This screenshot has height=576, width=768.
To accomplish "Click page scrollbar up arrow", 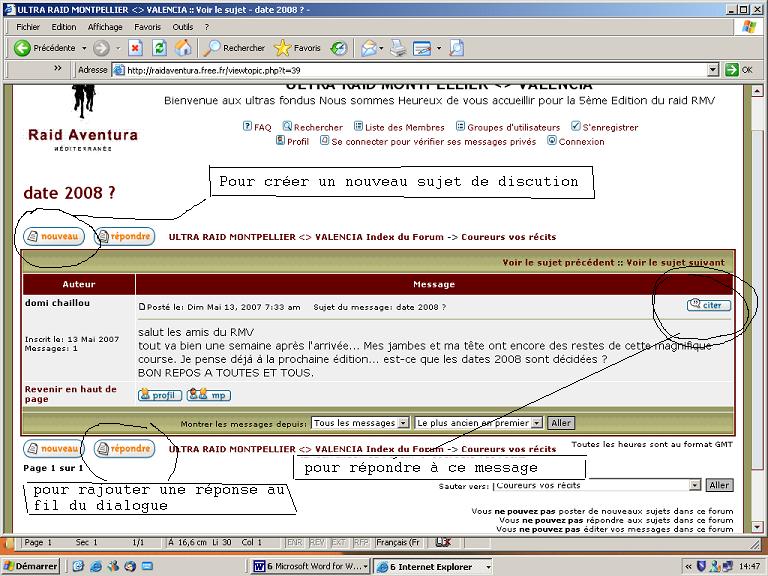I will 757,91.
